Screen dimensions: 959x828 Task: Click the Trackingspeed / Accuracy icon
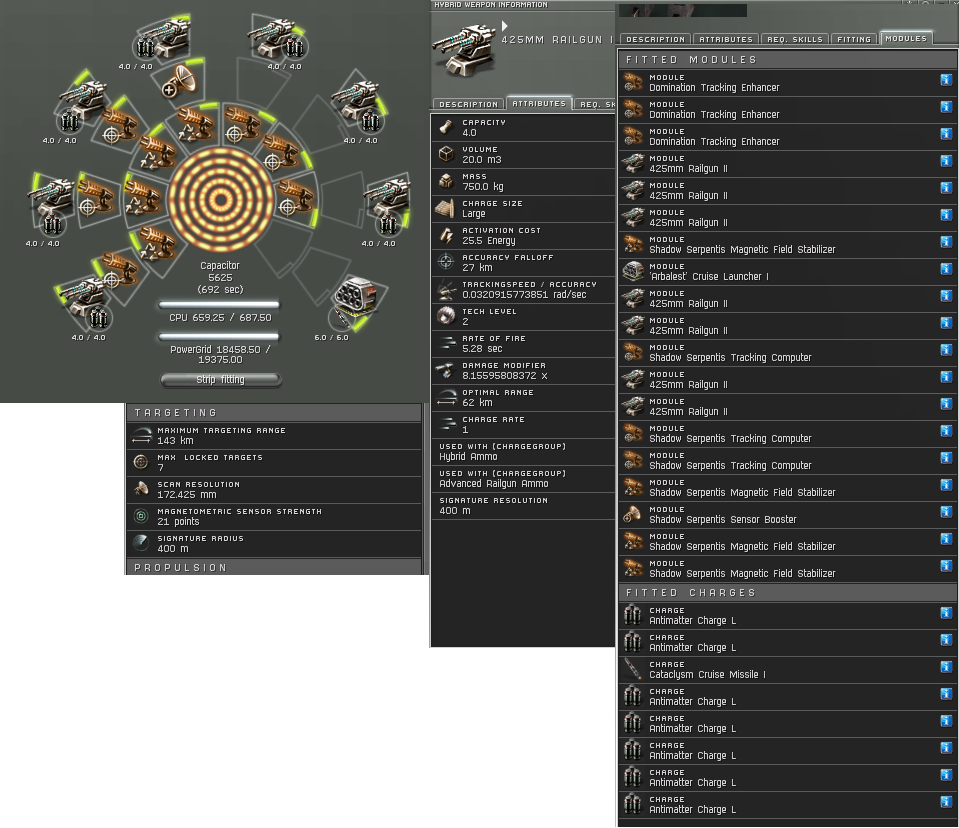coord(446,289)
